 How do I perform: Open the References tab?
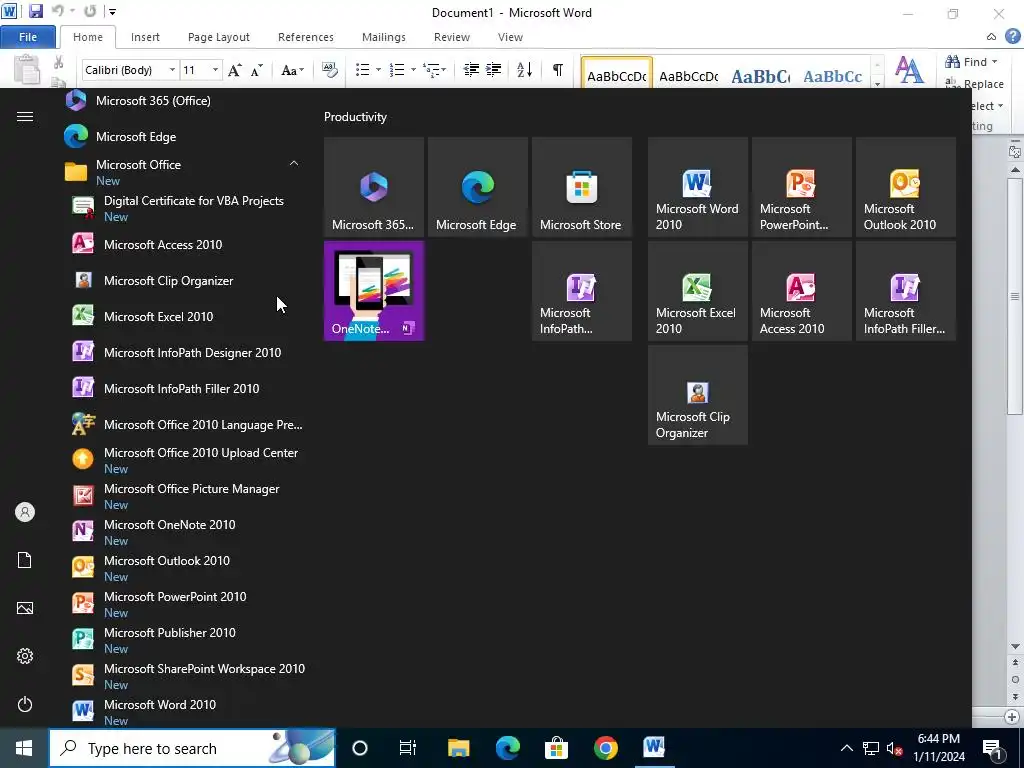[x=306, y=37]
